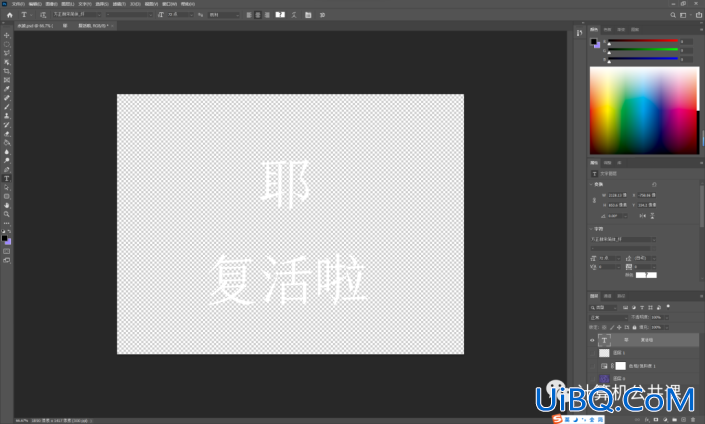Open the collapsed History panel icon
This screenshot has height=424, width=705.
pyautogui.click(x=579, y=32)
